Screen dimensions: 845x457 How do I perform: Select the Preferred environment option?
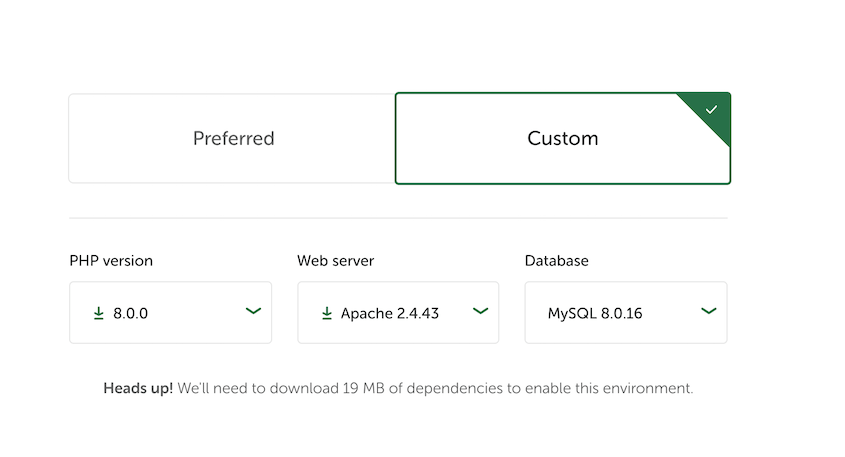(x=232, y=139)
